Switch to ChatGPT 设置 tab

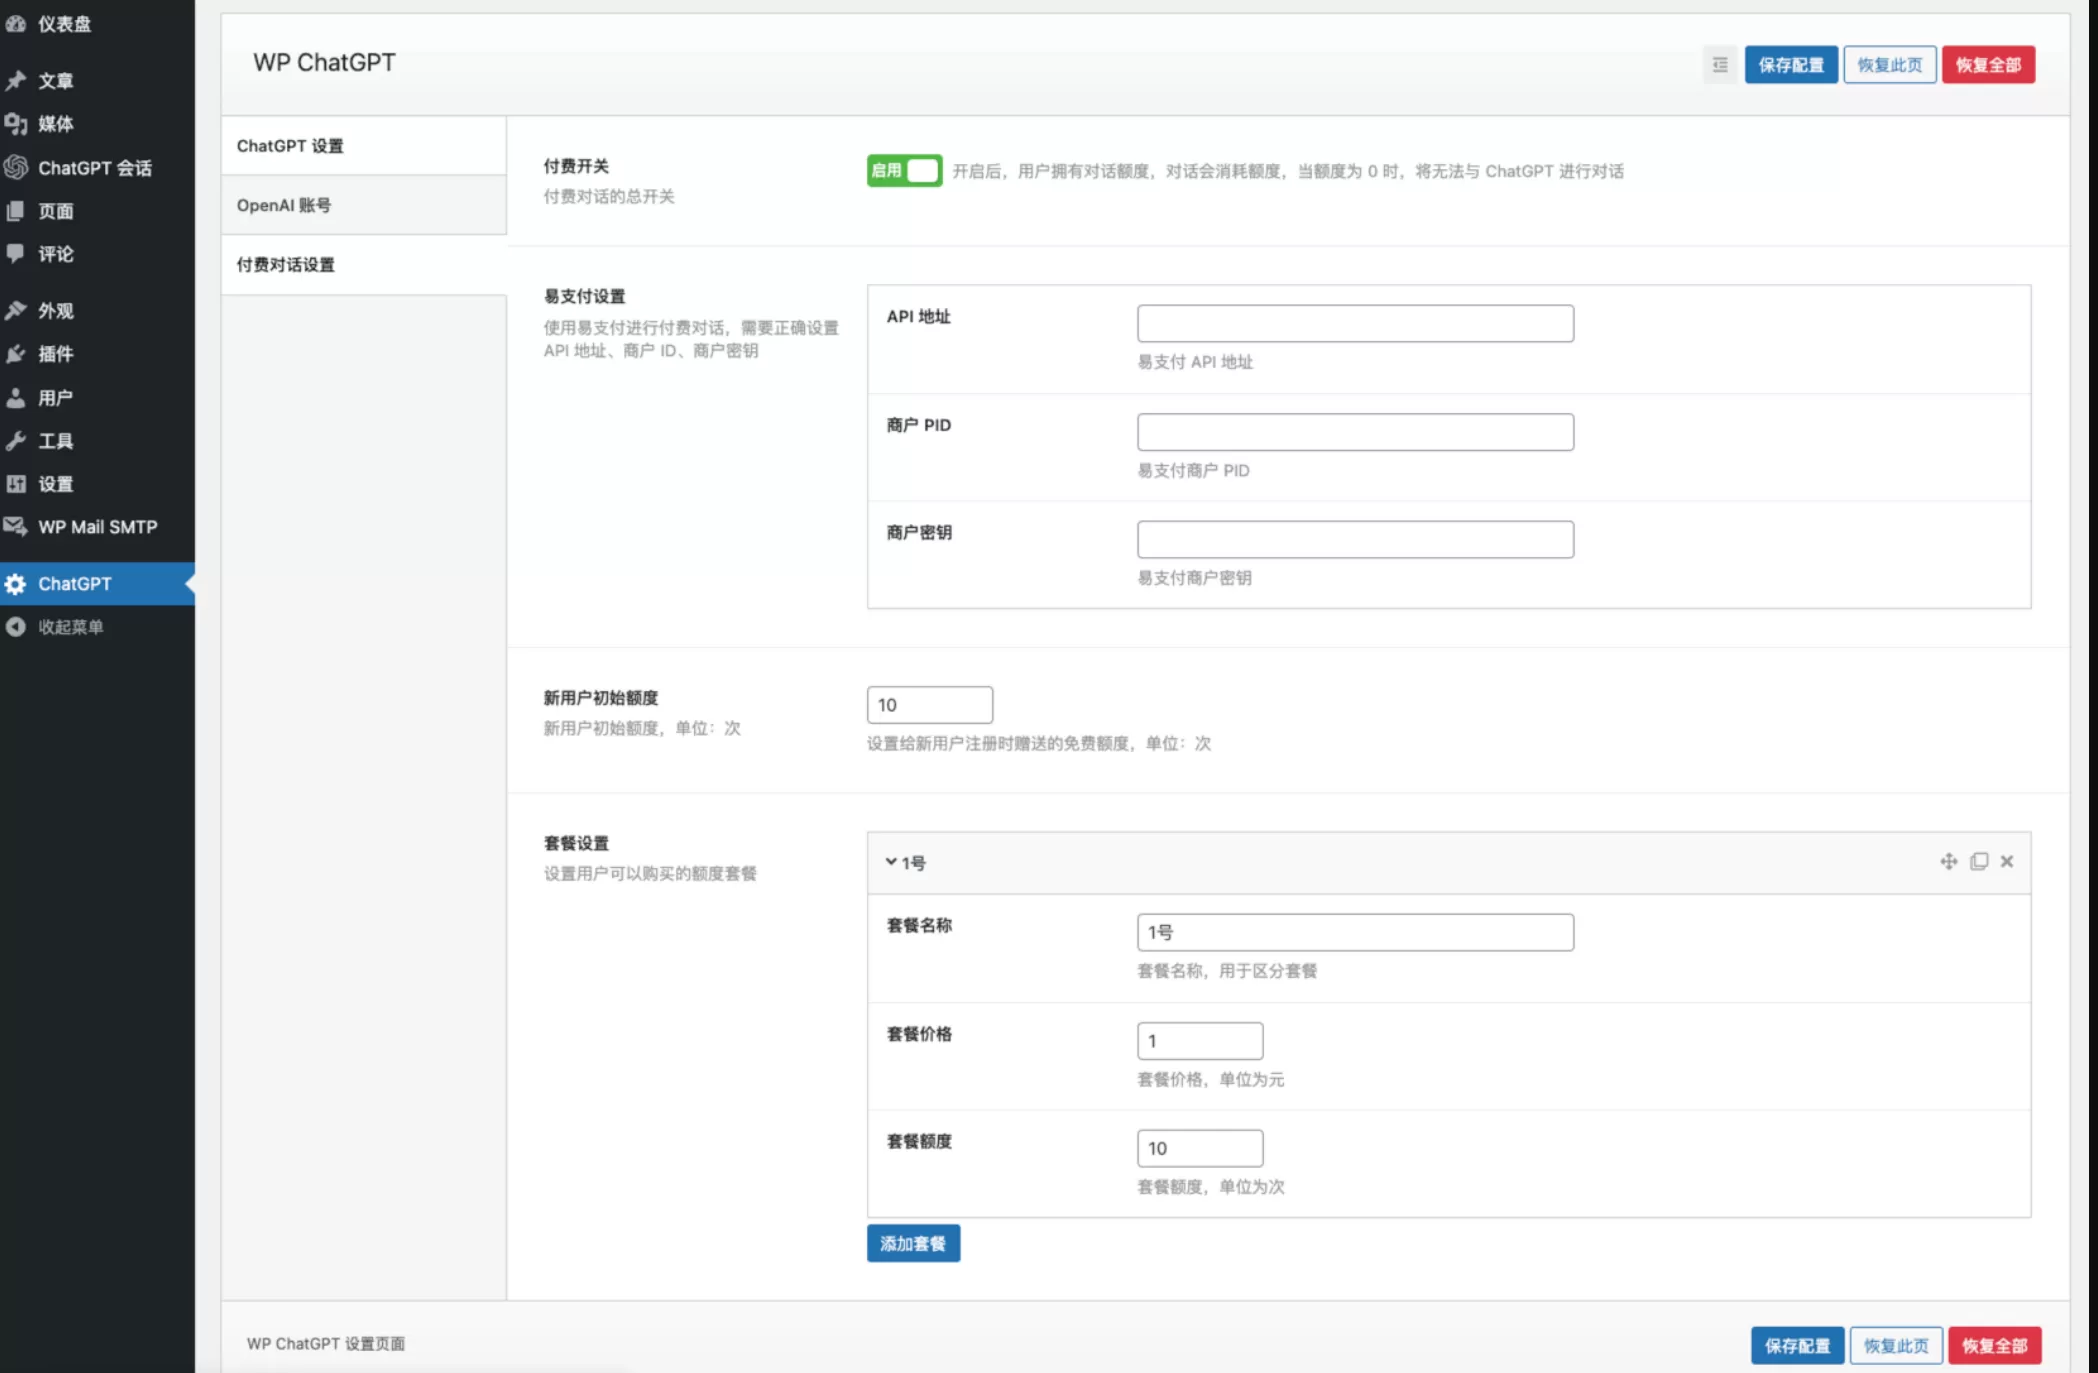[x=290, y=146]
